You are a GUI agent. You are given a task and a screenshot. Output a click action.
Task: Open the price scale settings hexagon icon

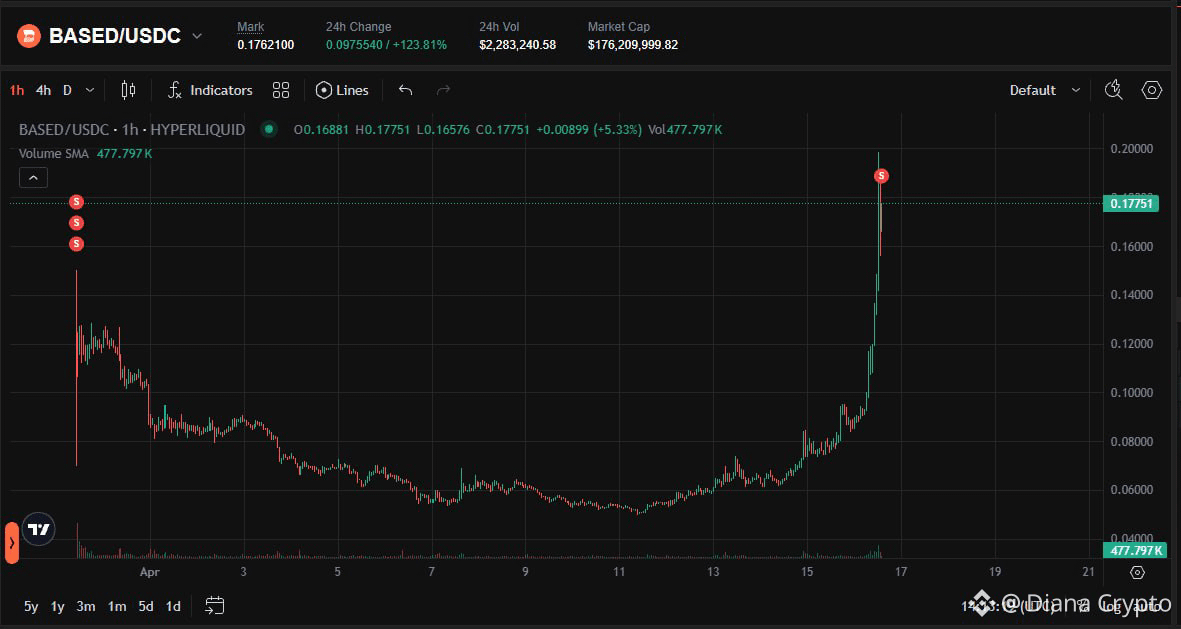click(1137, 573)
